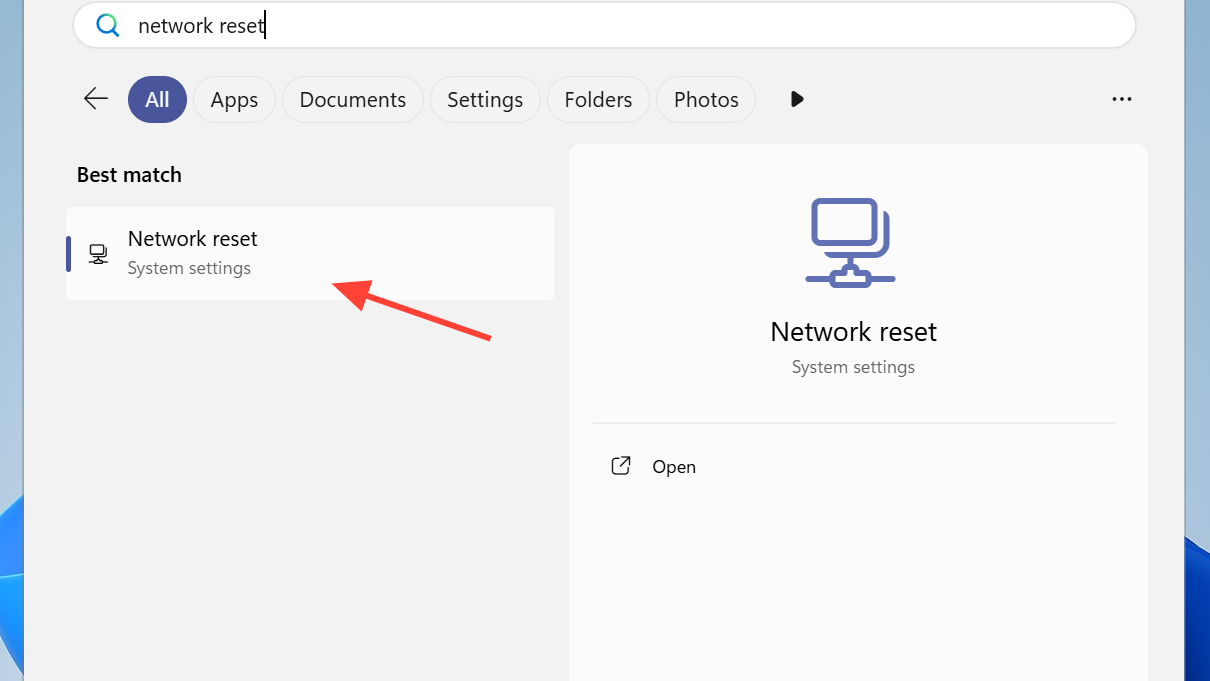Click the large Network reset preview icon
The height and width of the screenshot is (681, 1210).
[851, 243]
